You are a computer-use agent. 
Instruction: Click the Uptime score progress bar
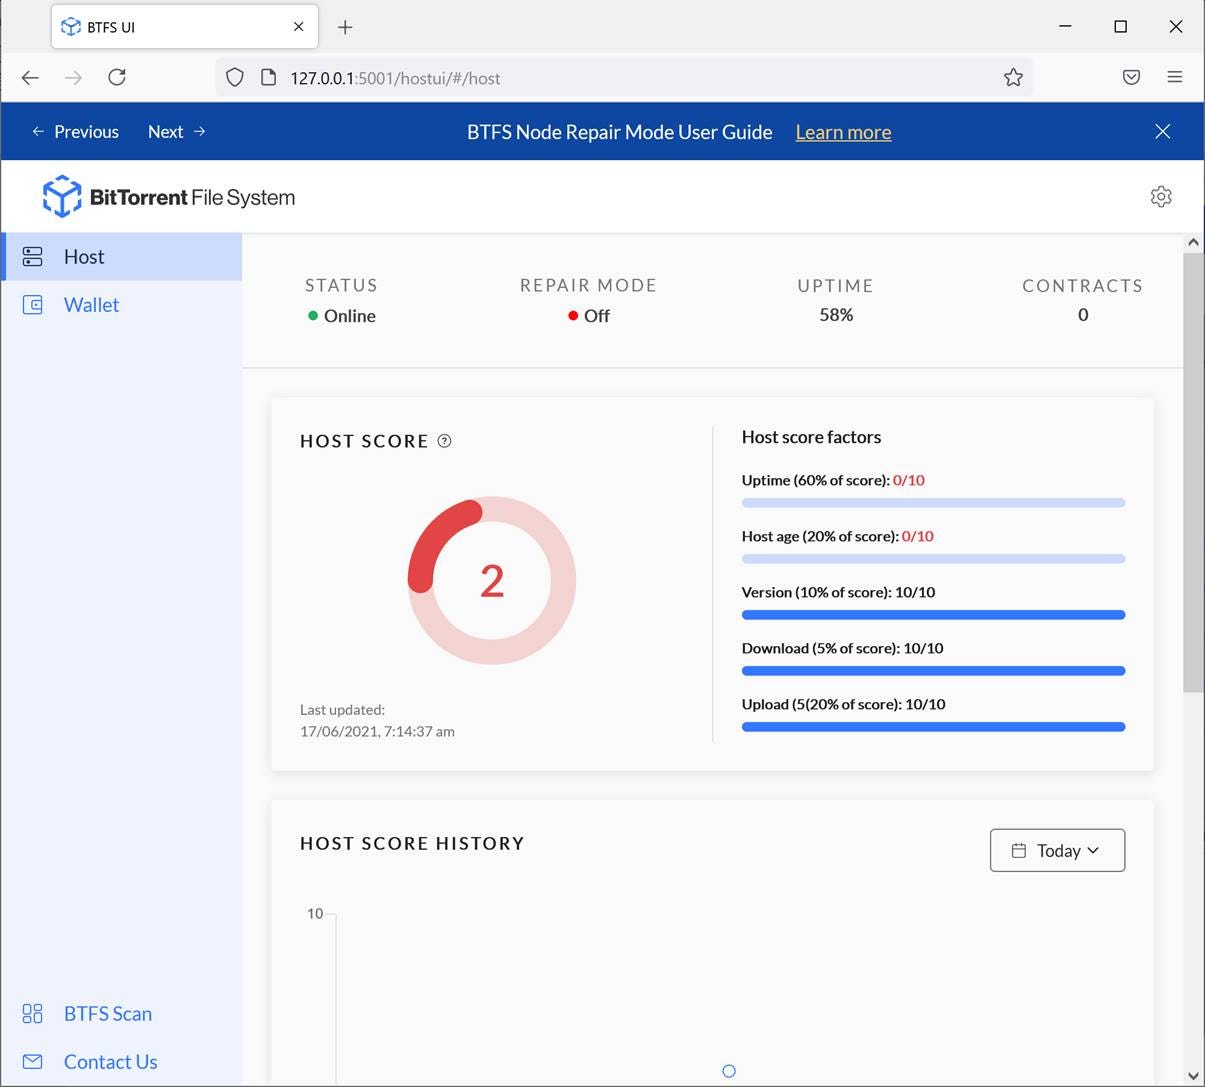pyautogui.click(x=933, y=503)
